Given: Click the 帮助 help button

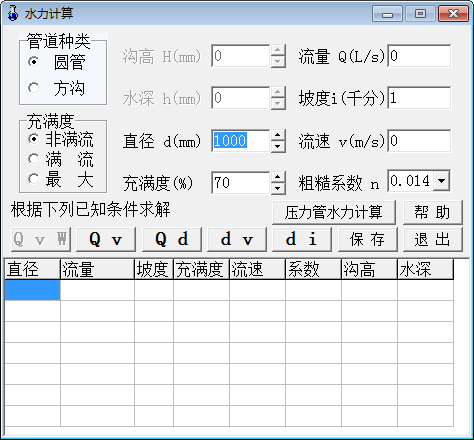Looking at the screenshot, I should click(433, 212).
